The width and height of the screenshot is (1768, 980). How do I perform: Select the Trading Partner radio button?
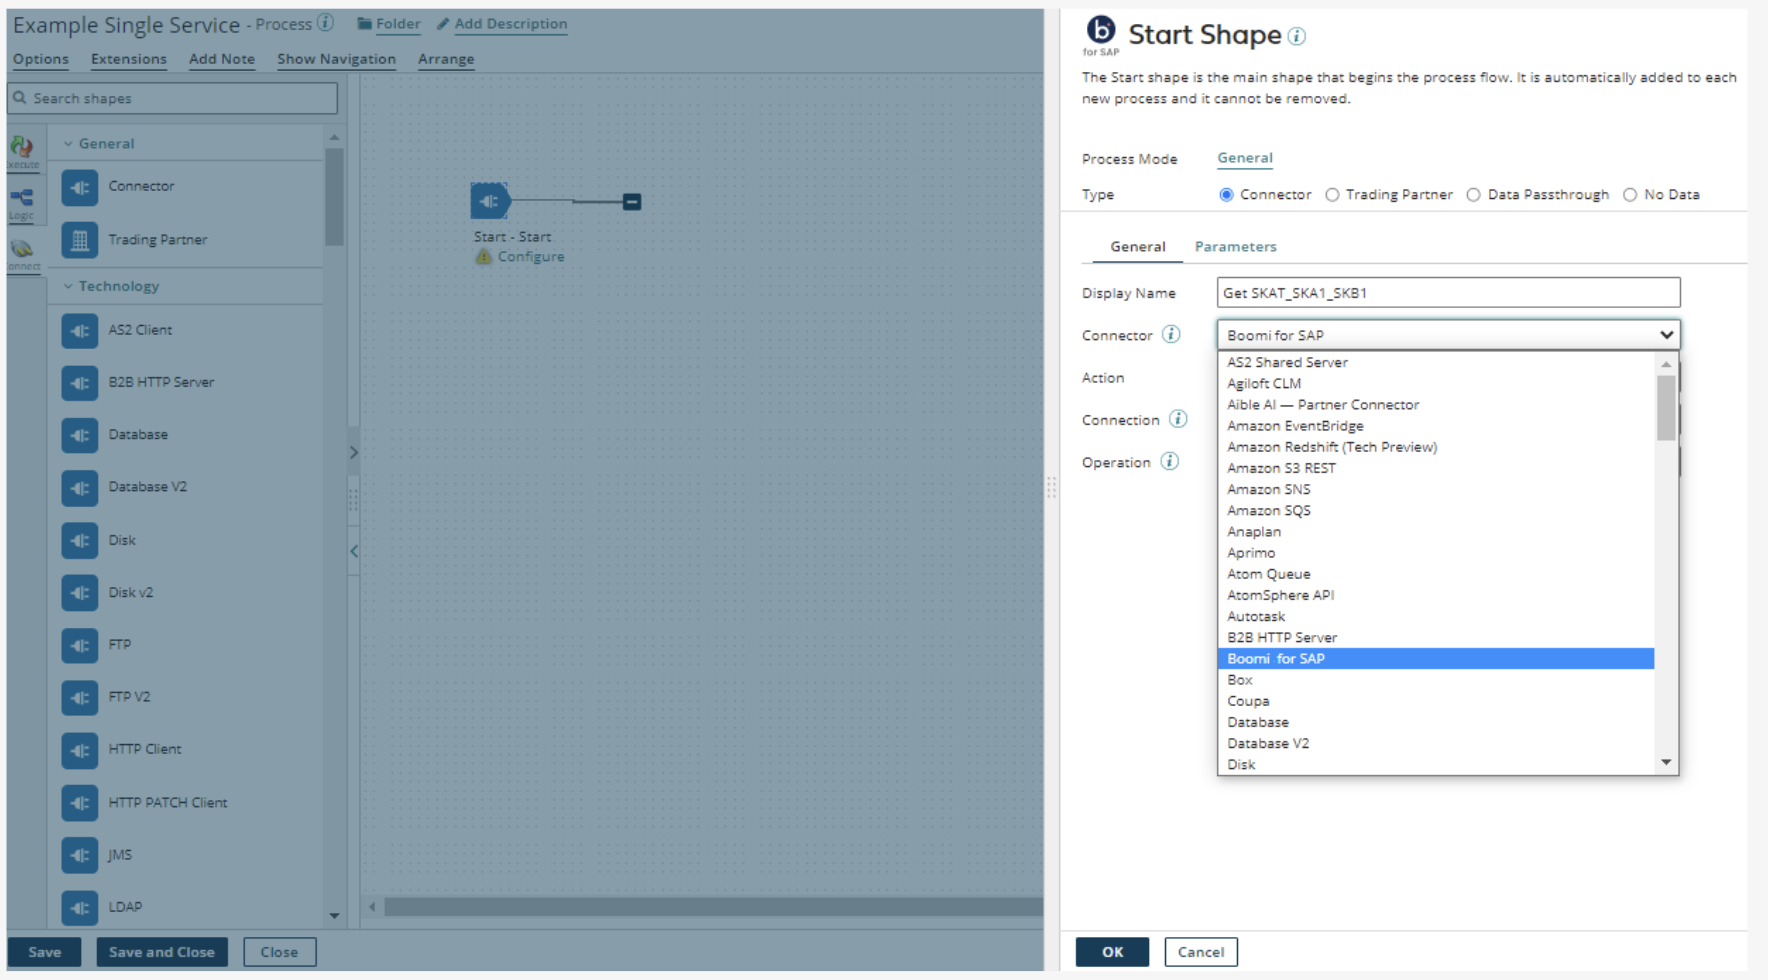[x=1332, y=195]
